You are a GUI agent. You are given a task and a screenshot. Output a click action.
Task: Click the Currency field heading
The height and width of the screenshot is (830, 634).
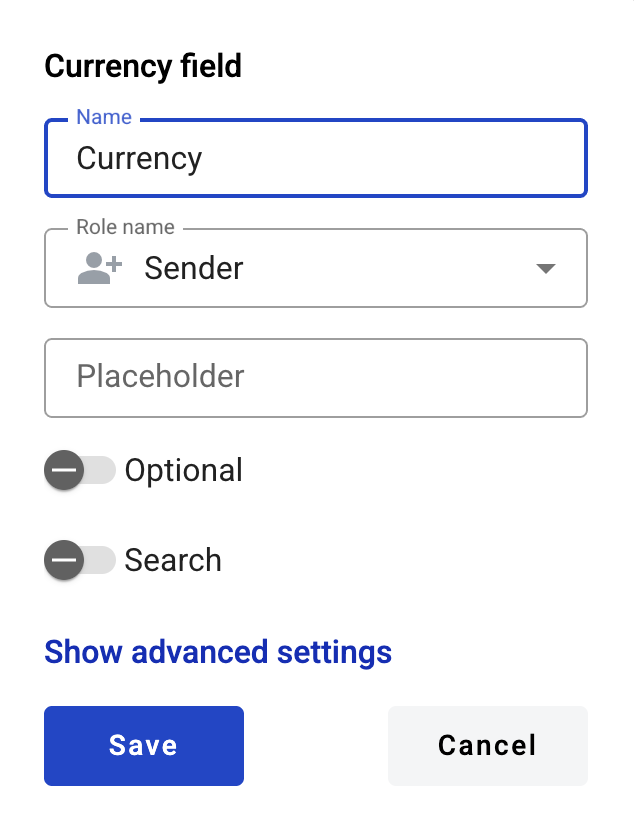tap(142, 66)
